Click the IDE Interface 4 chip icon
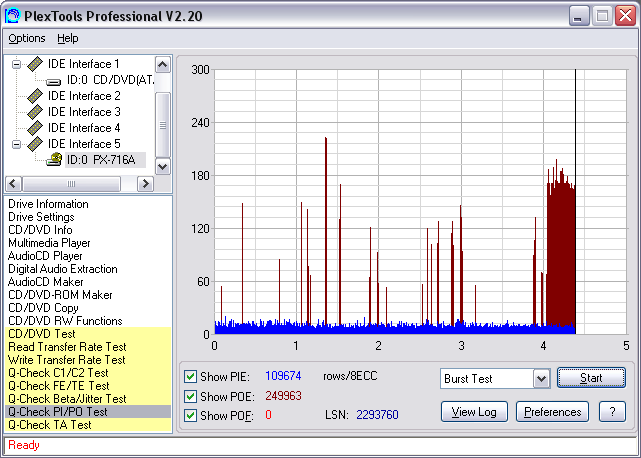This screenshot has width=641, height=458. click(35, 128)
